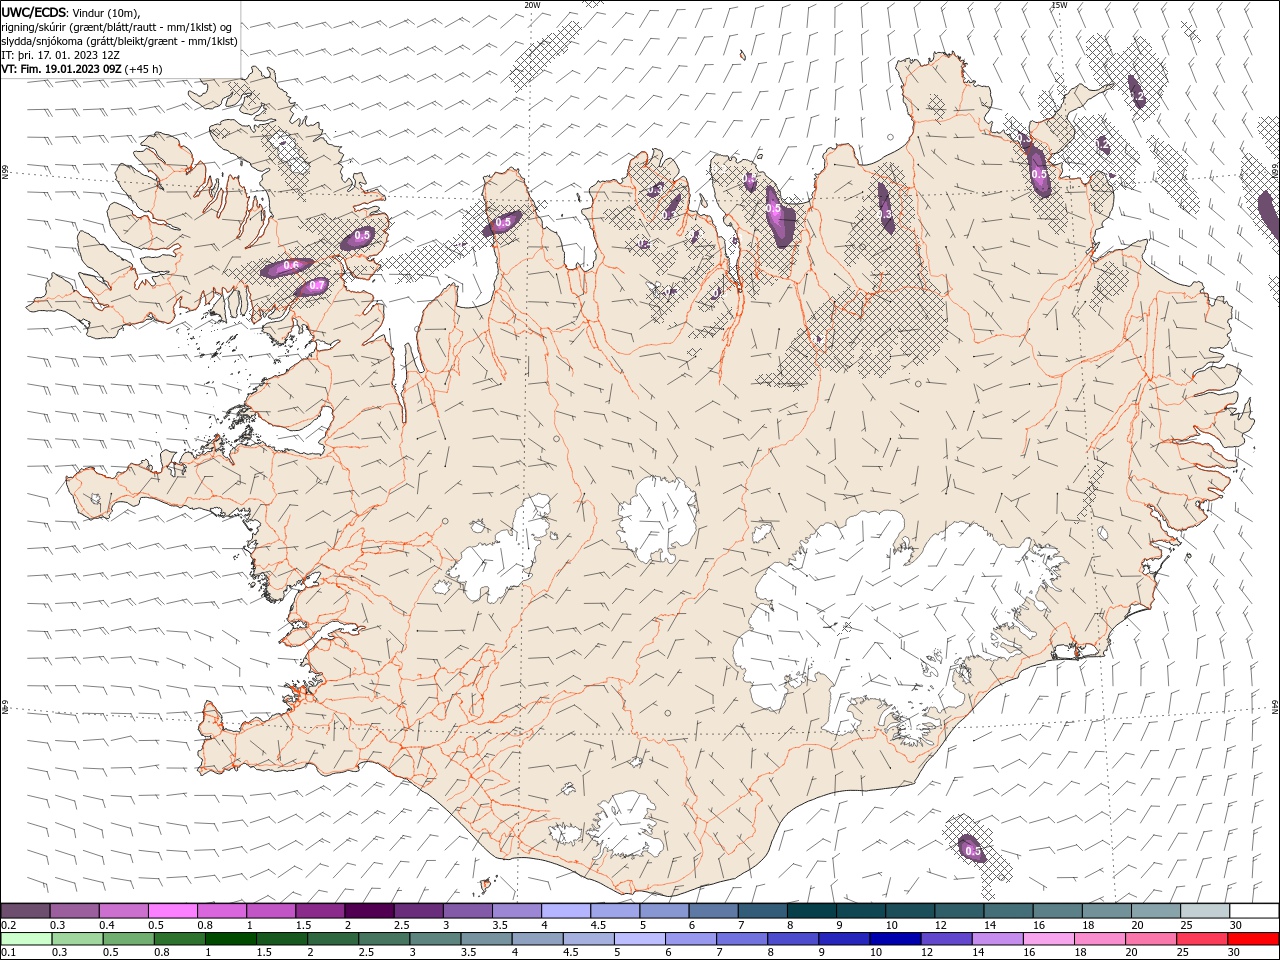1280x960 pixels.
Task: Pick the 18 mm swatch in snow legend
Action: pos(1106,911)
